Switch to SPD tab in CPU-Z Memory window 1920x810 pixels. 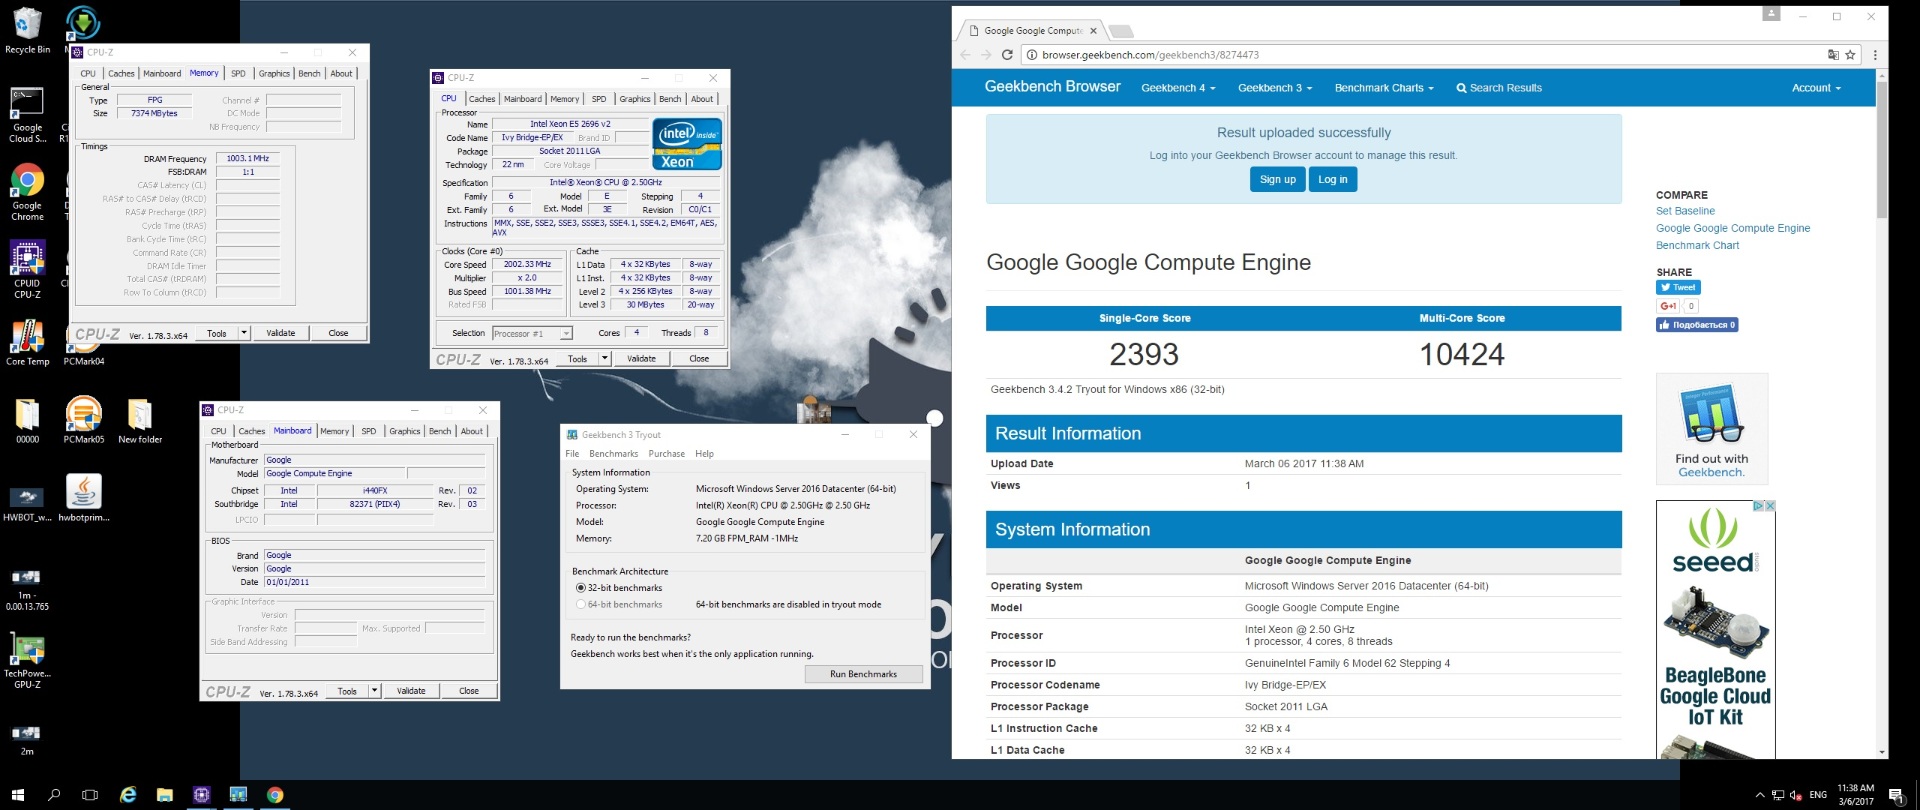point(238,73)
